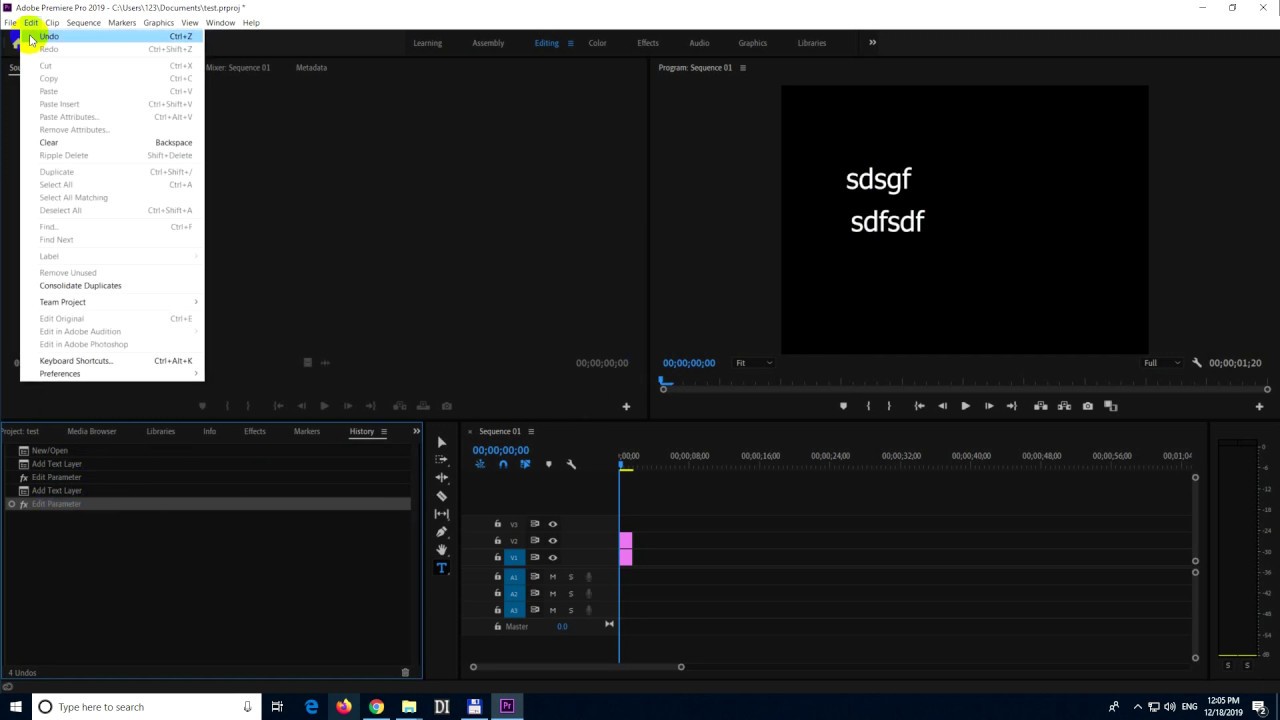
Task: Mute audio track A1
Action: coord(552,577)
